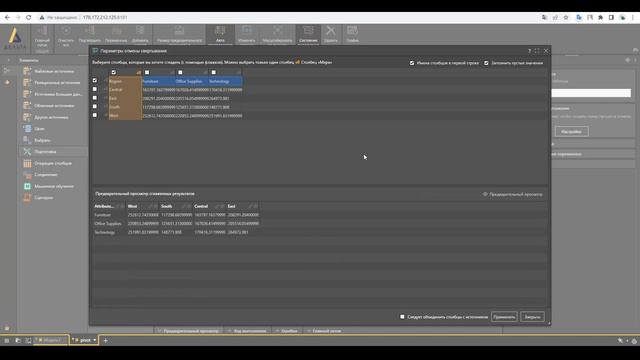Click Предварительный просмотр link in dialog
640x360 pixels.
coord(513,194)
